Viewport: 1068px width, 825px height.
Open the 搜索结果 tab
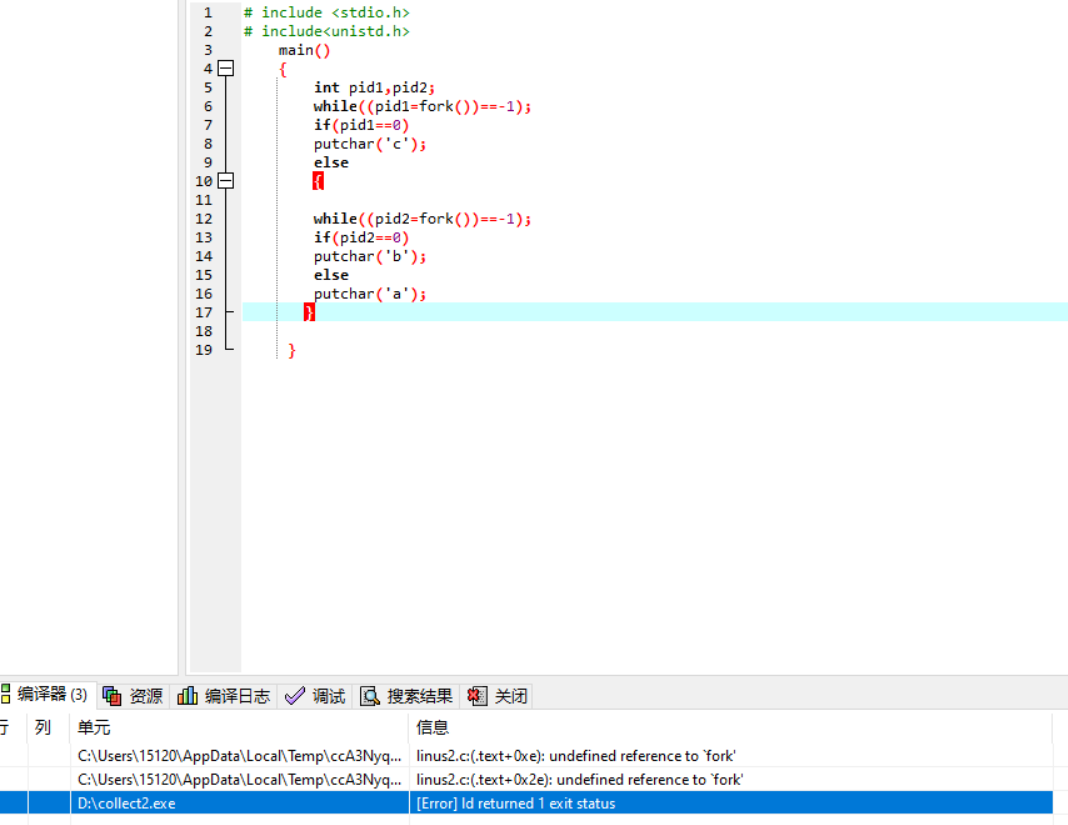click(x=419, y=696)
